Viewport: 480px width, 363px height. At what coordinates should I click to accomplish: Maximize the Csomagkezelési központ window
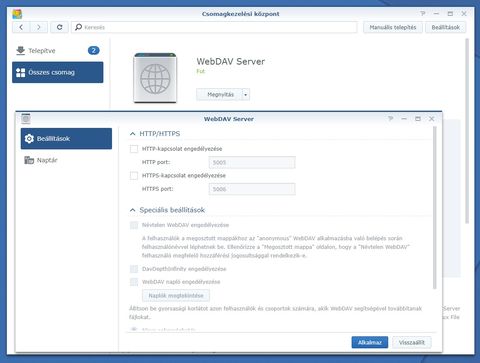pyautogui.click(x=450, y=14)
